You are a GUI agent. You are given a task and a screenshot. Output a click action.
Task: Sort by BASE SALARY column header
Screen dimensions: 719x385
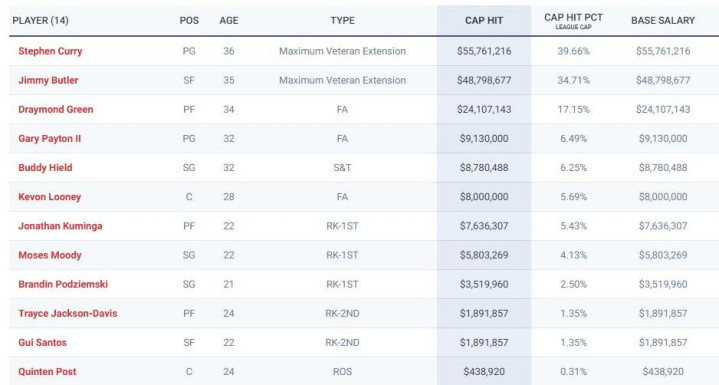pos(663,21)
